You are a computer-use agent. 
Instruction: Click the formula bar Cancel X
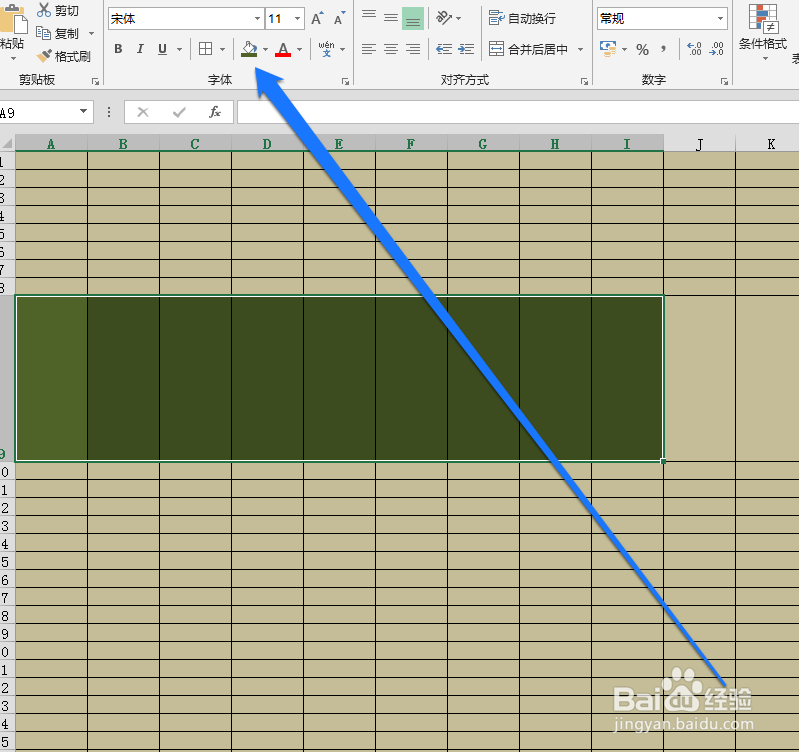tap(143, 112)
